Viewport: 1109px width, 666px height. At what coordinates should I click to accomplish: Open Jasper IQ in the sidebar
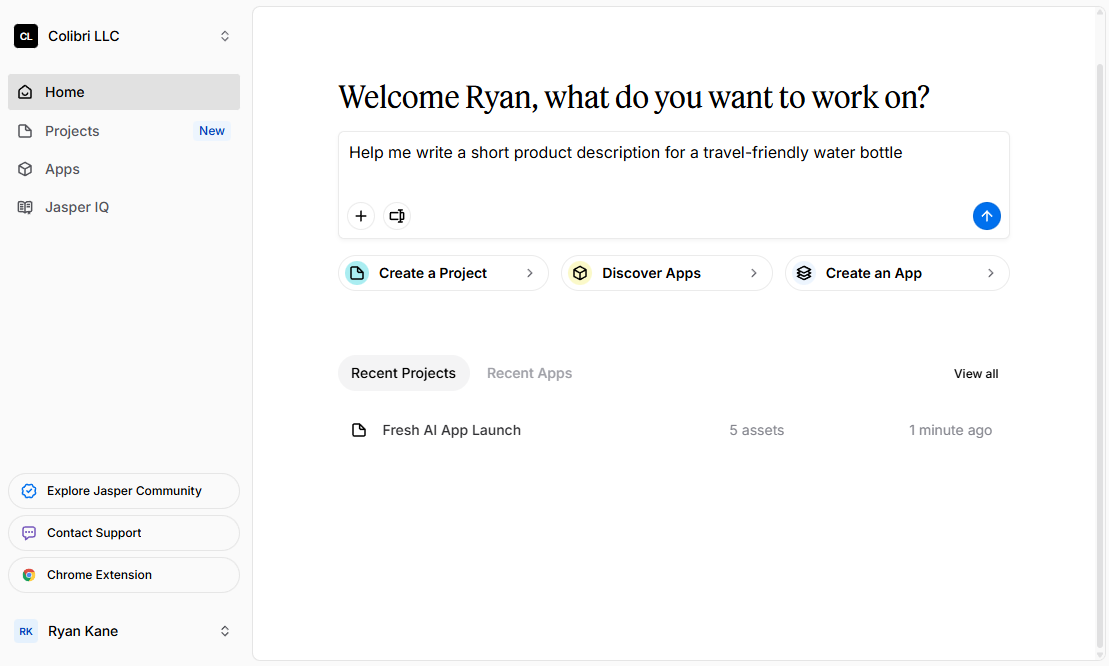tap(124, 207)
